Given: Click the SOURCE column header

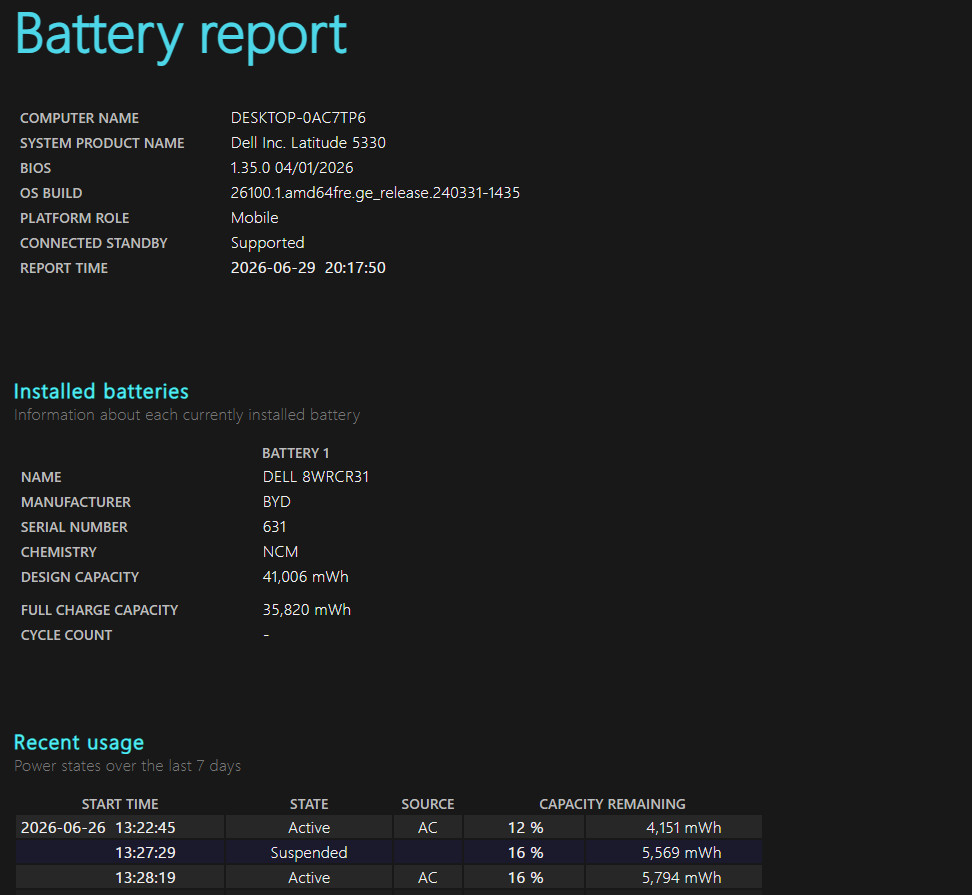Looking at the screenshot, I should pyautogui.click(x=428, y=804).
